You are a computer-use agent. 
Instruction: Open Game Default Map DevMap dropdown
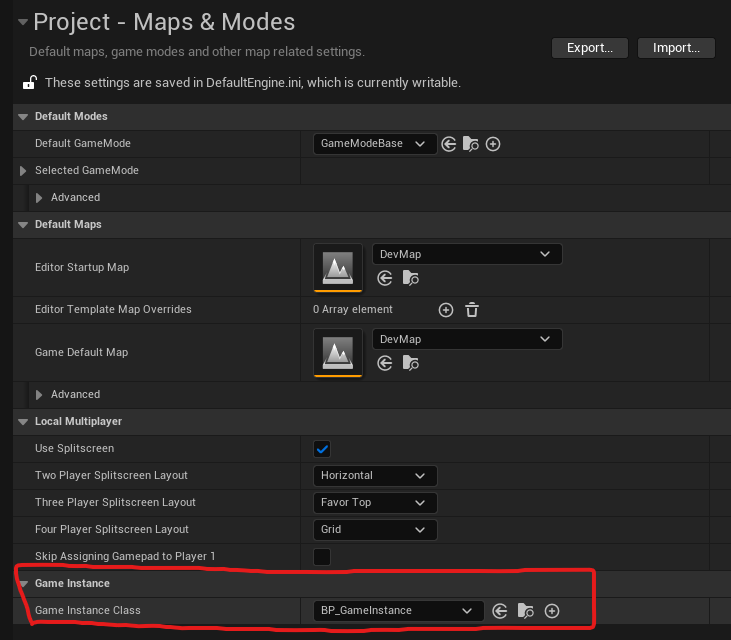(467, 339)
